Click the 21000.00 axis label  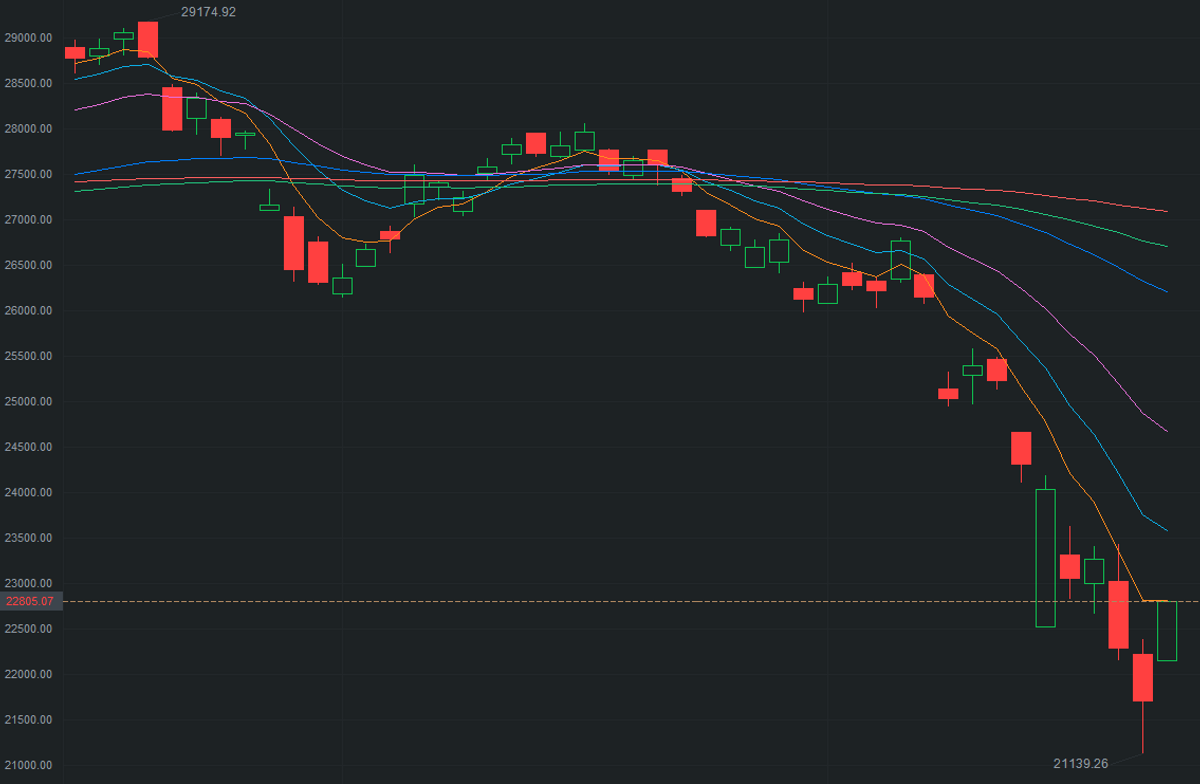tap(29, 766)
